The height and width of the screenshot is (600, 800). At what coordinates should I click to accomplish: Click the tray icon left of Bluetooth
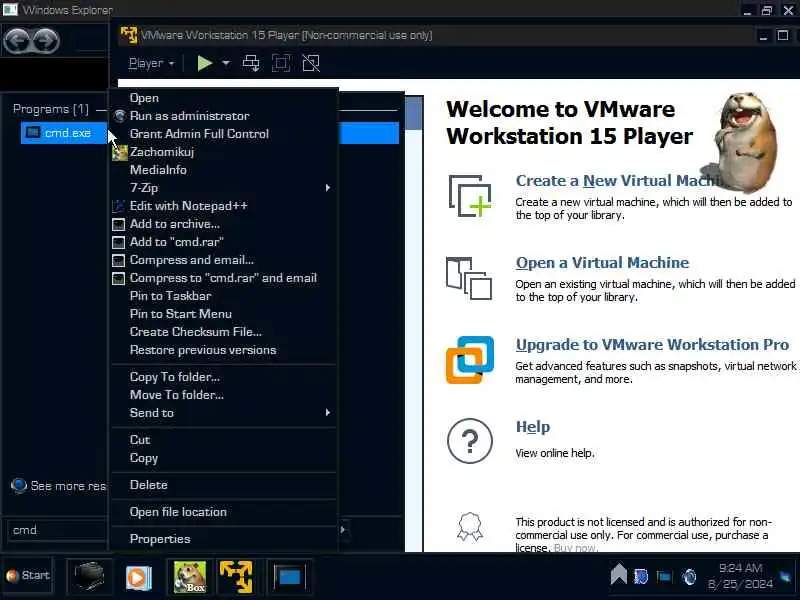coord(618,574)
